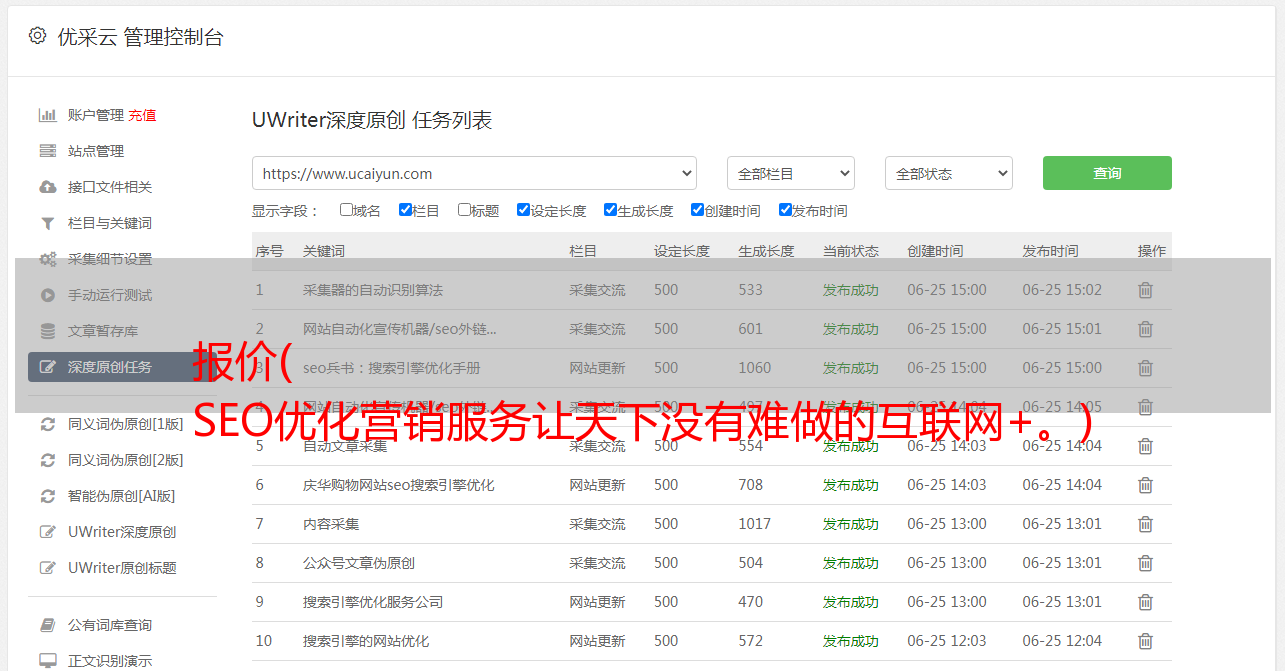Click the funnel icon for 栏目与关键词
This screenshot has height=671, width=1285.
[47, 223]
